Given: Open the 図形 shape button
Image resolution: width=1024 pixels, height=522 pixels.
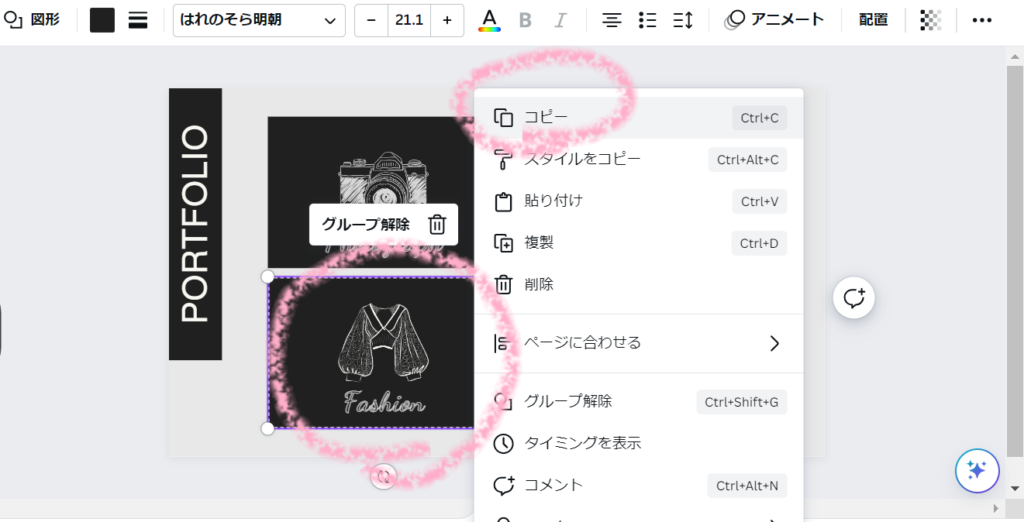Looking at the screenshot, I should pyautogui.click(x=31, y=20).
